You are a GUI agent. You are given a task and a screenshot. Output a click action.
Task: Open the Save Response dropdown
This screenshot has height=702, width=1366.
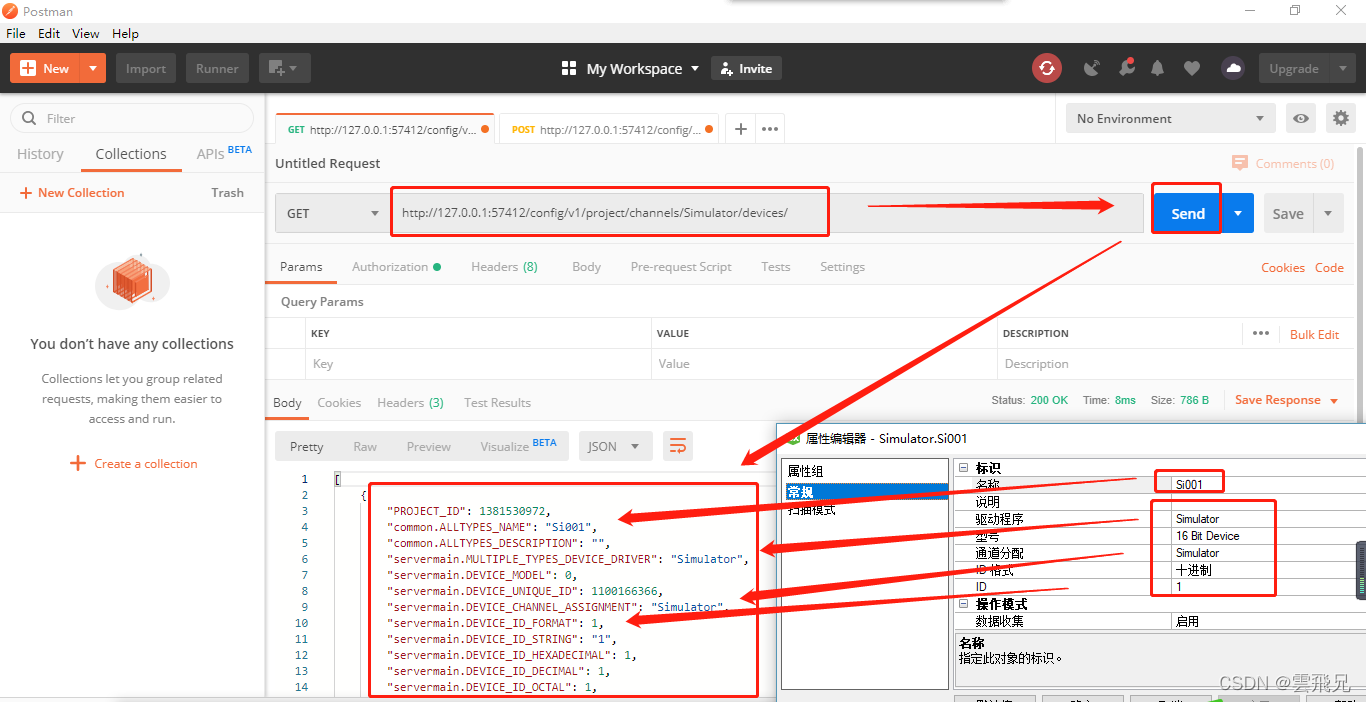coord(1286,400)
